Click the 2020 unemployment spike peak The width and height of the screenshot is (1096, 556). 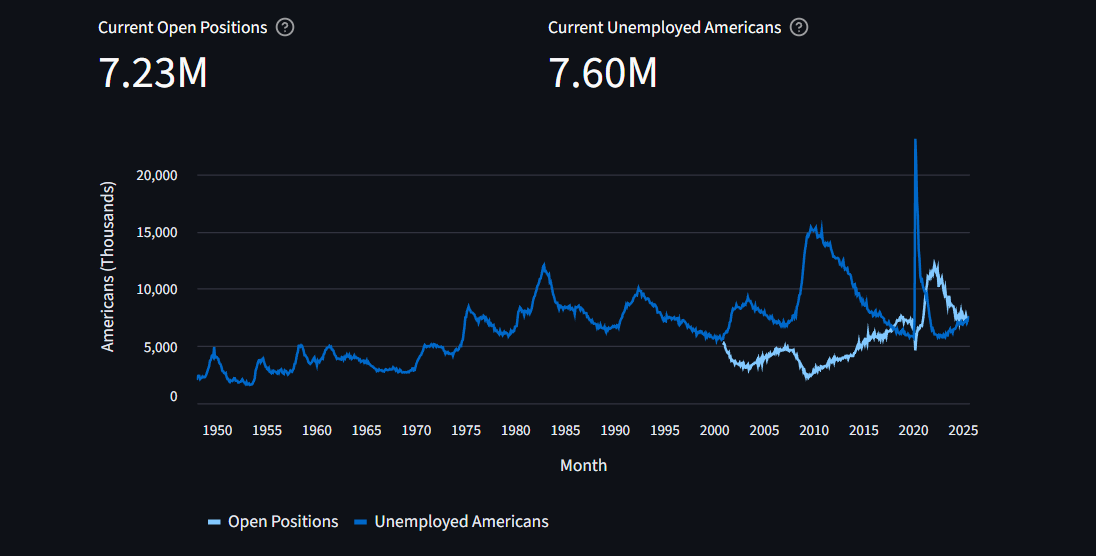pyautogui.click(x=915, y=141)
